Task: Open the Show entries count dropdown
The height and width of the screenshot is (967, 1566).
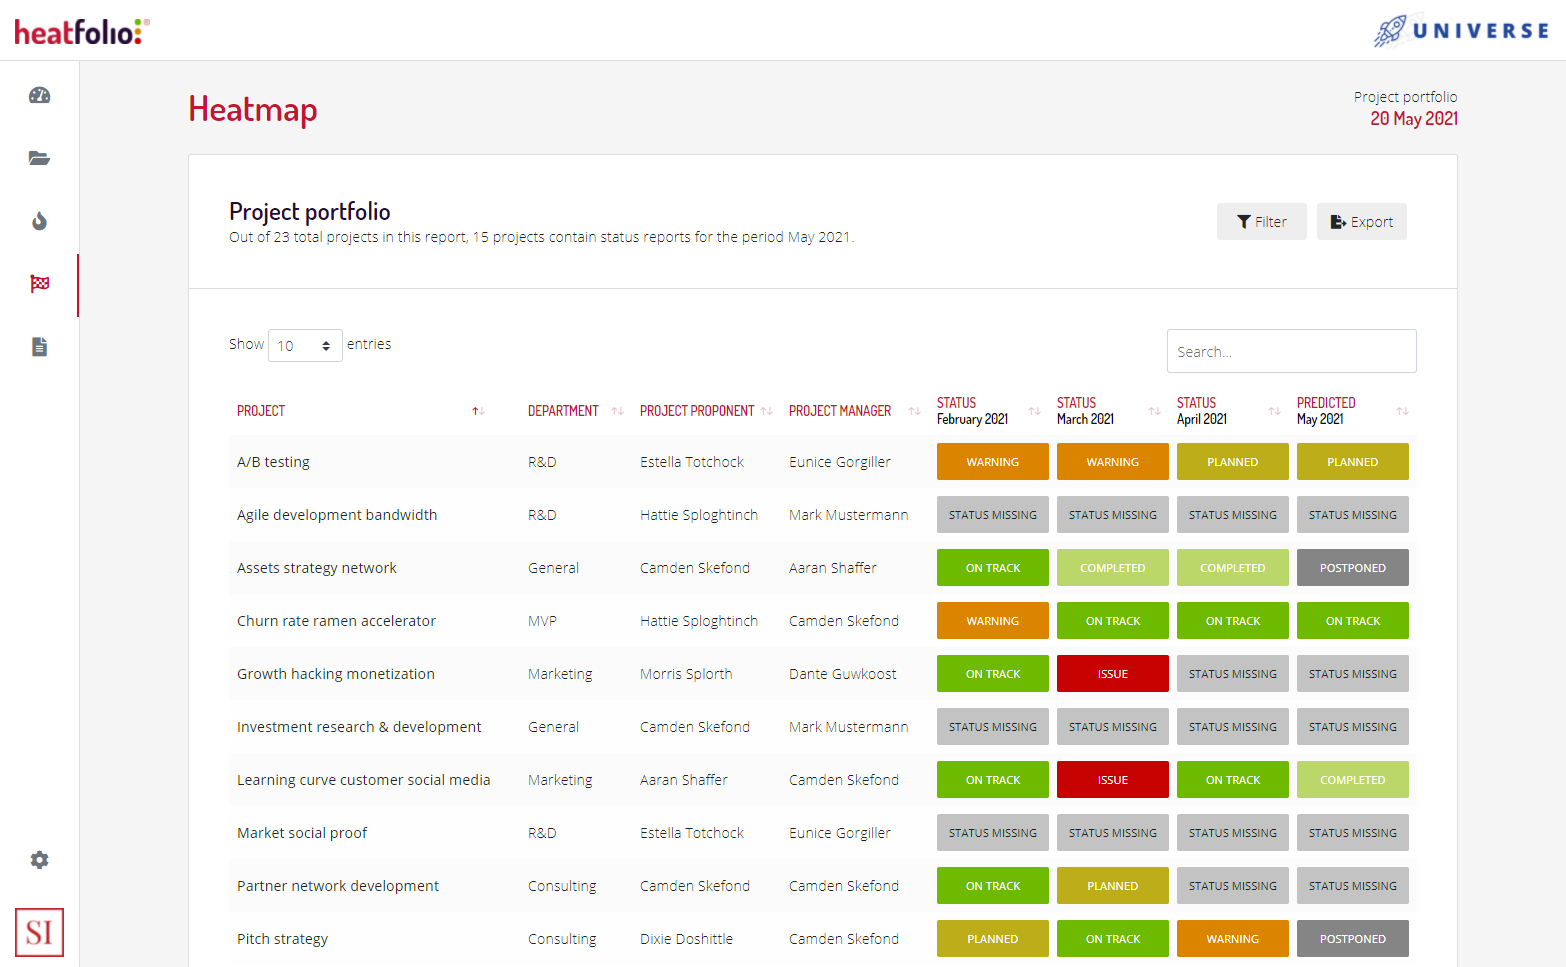Action: [305, 344]
